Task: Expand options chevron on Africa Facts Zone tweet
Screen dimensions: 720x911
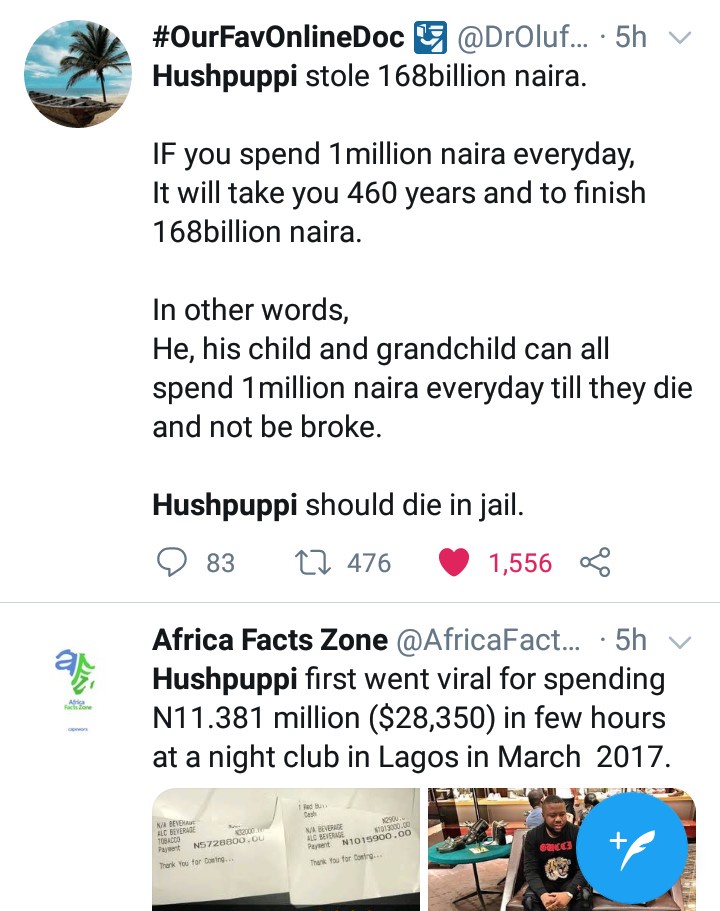Action: [679, 640]
